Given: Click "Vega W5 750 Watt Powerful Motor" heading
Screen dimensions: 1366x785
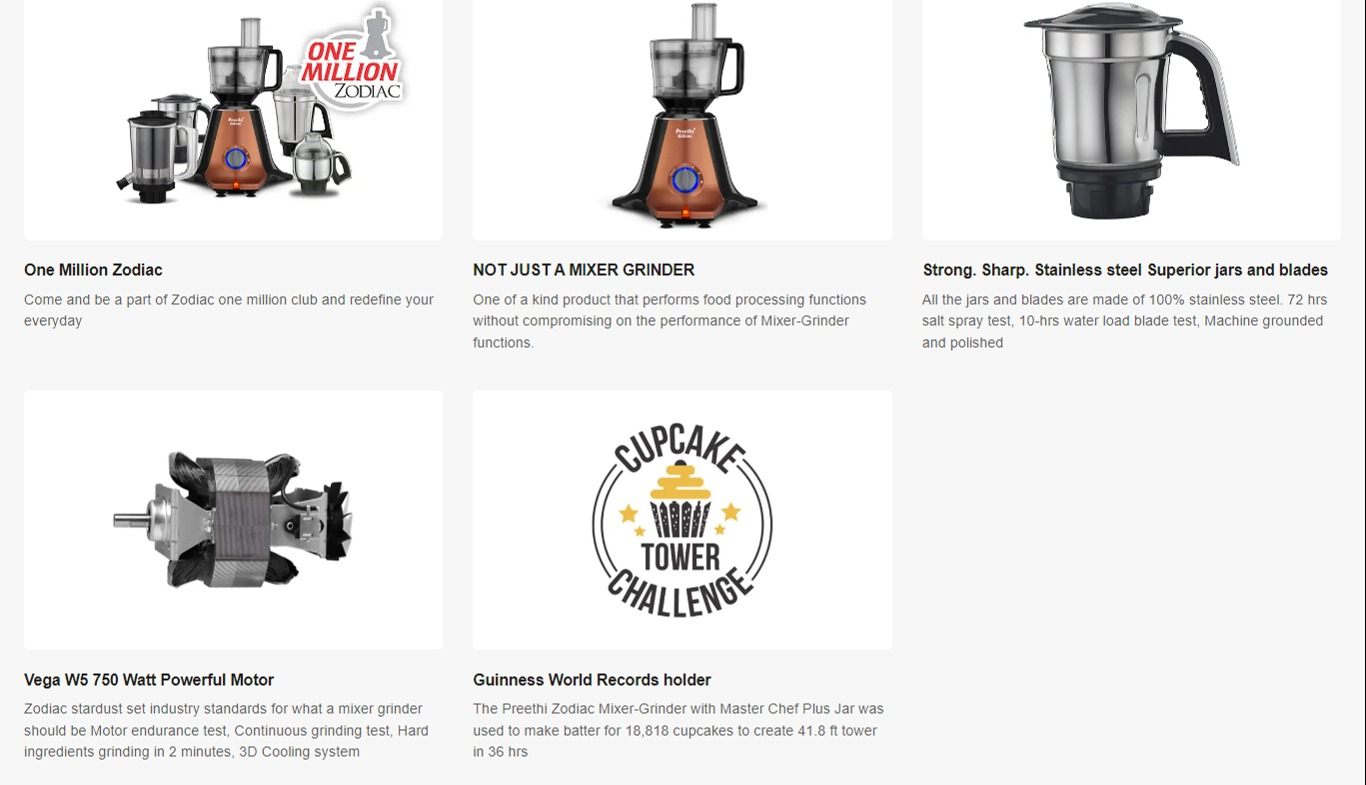Looking at the screenshot, I should pos(149,680).
